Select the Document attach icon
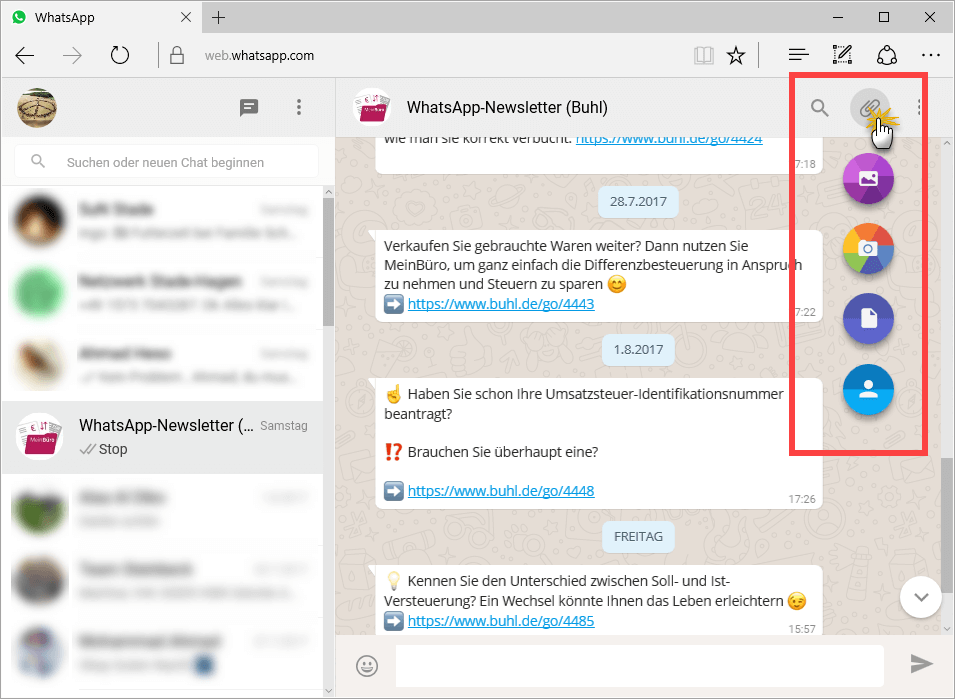The image size is (955, 699). pyautogui.click(x=868, y=318)
